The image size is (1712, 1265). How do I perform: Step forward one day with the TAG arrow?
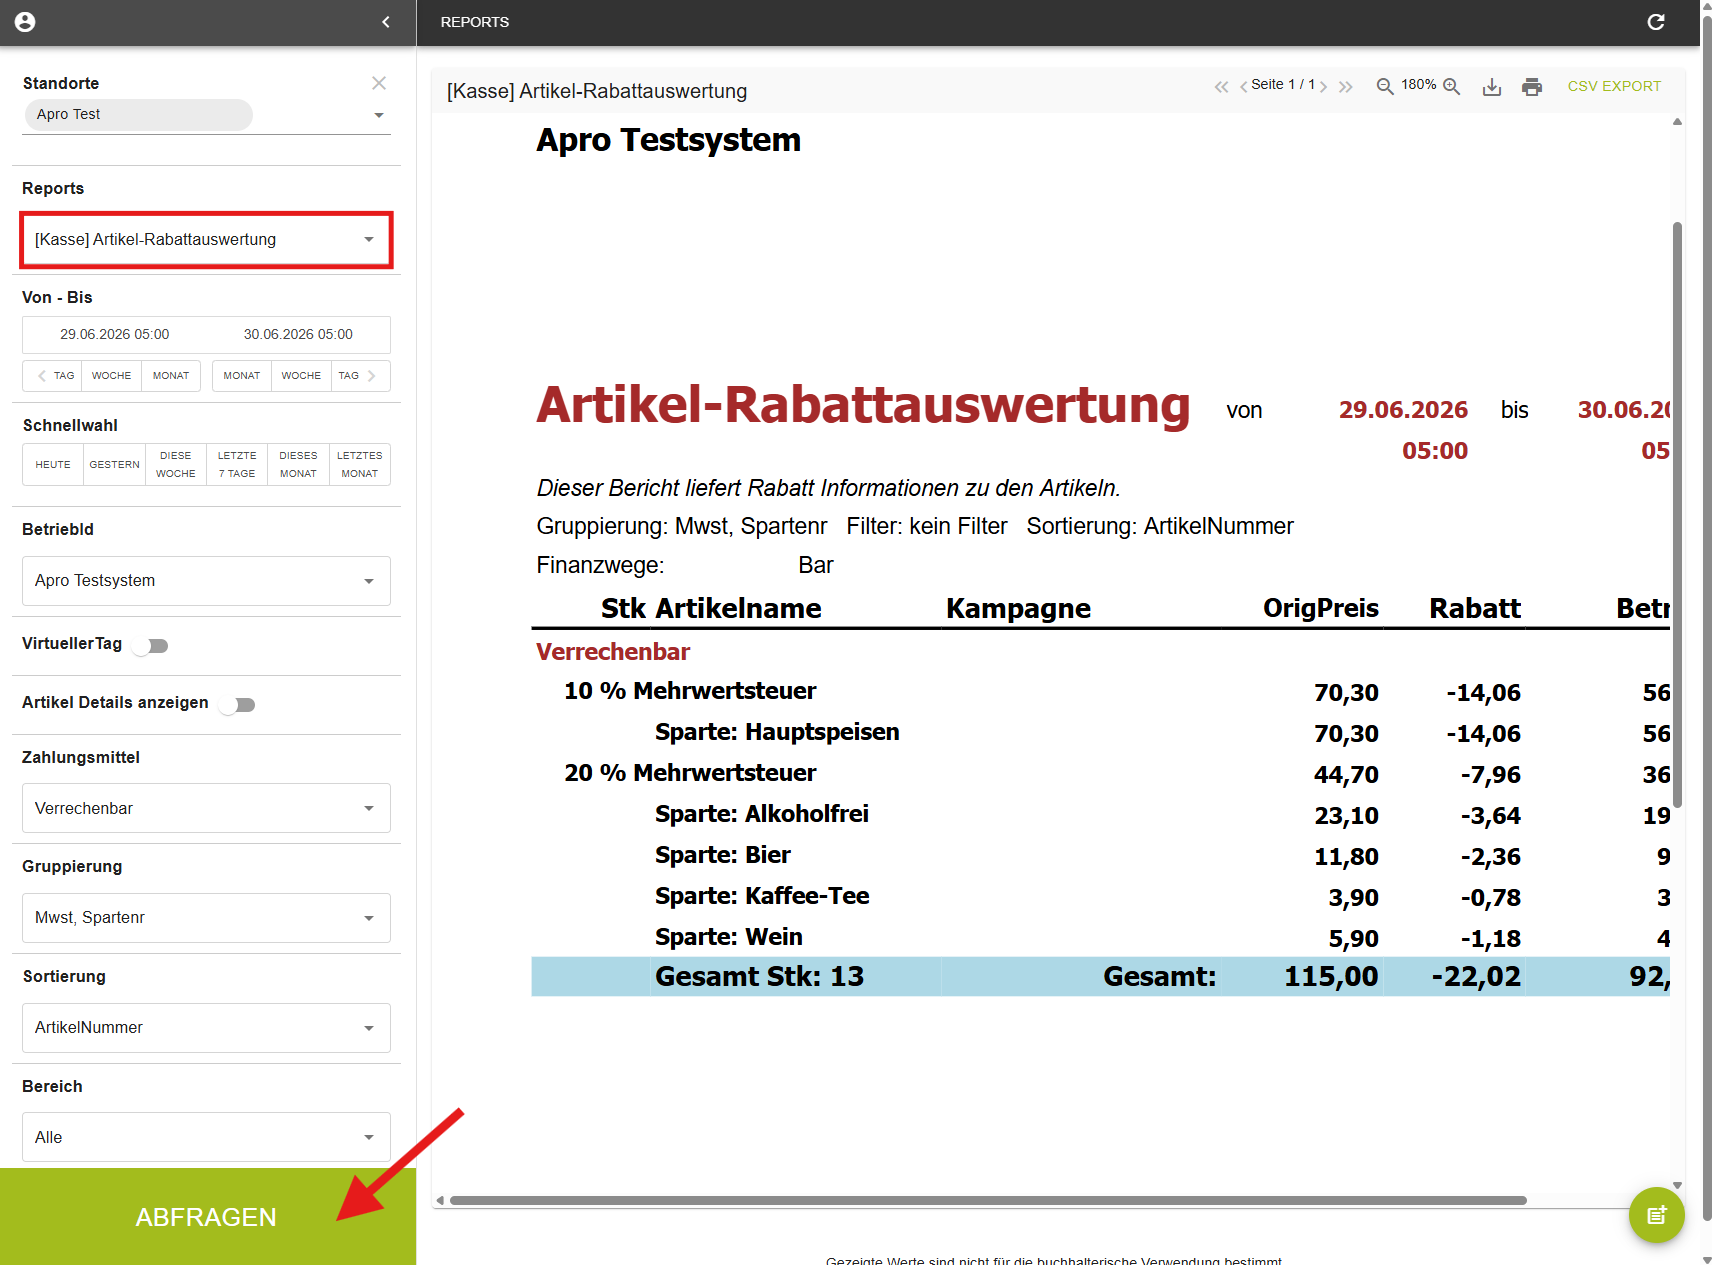click(x=360, y=376)
